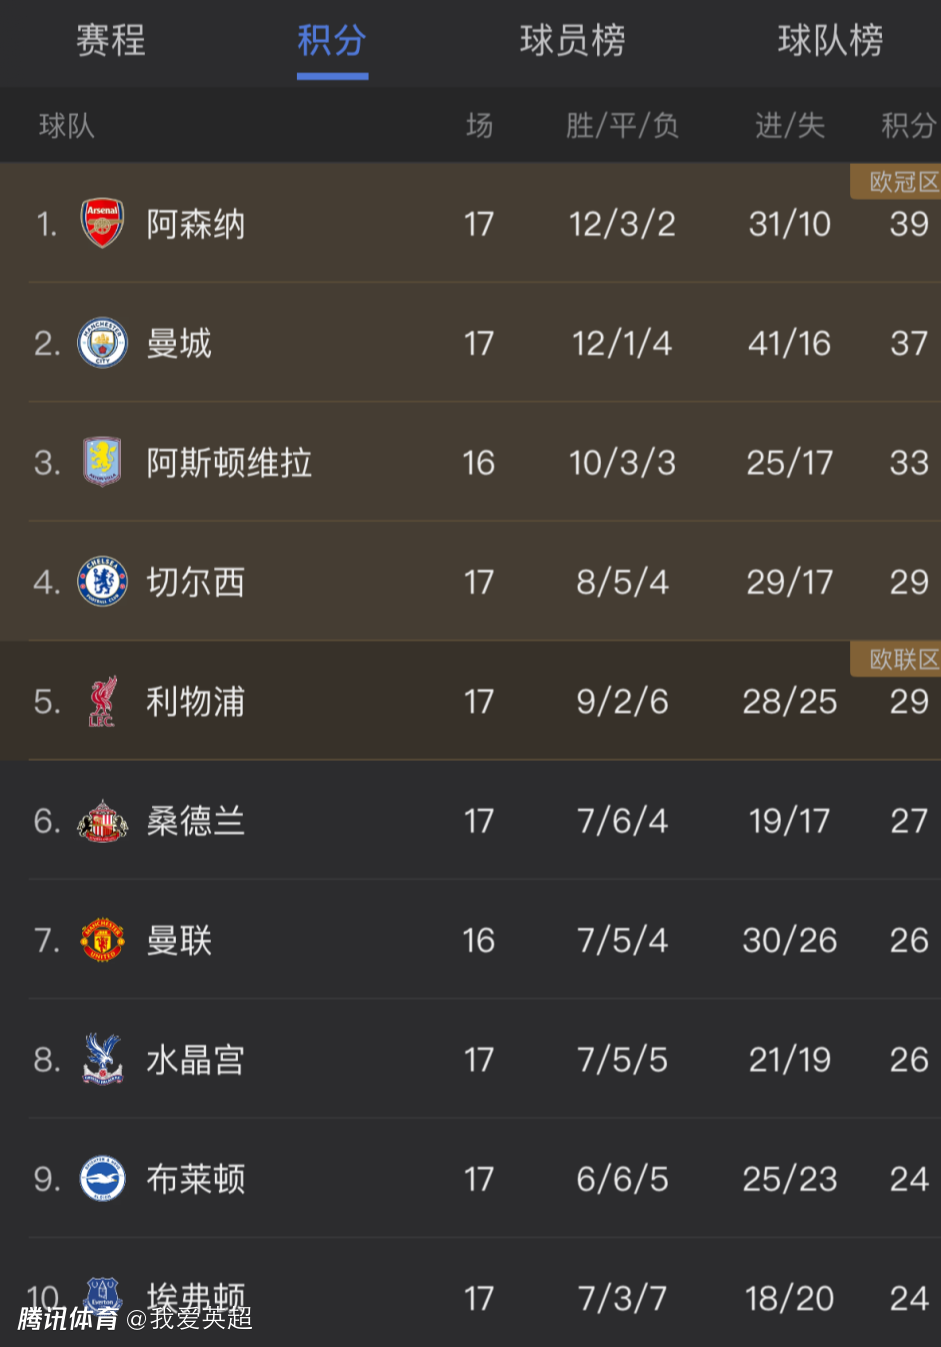
Task: Click the Arsenal club crest
Action: point(102,223)
